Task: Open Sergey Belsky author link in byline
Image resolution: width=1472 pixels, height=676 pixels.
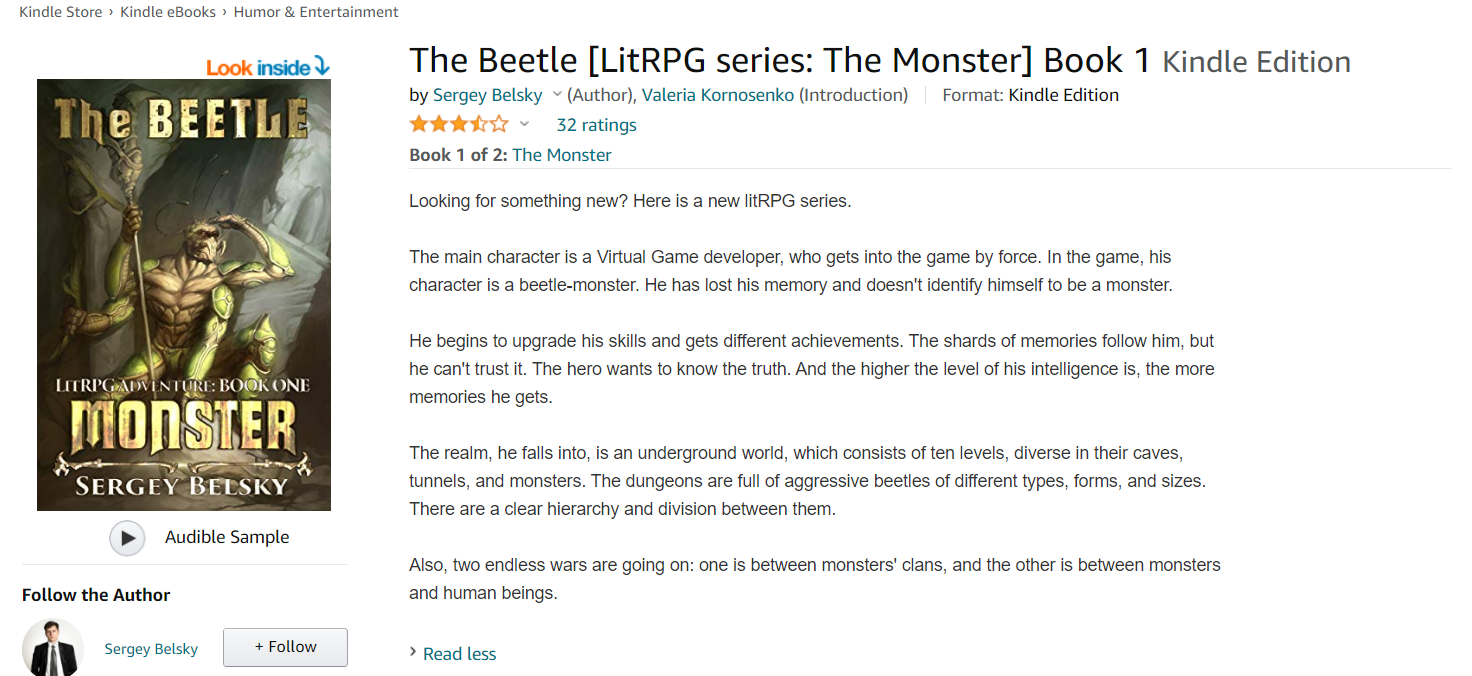Action: click(487, 95)
